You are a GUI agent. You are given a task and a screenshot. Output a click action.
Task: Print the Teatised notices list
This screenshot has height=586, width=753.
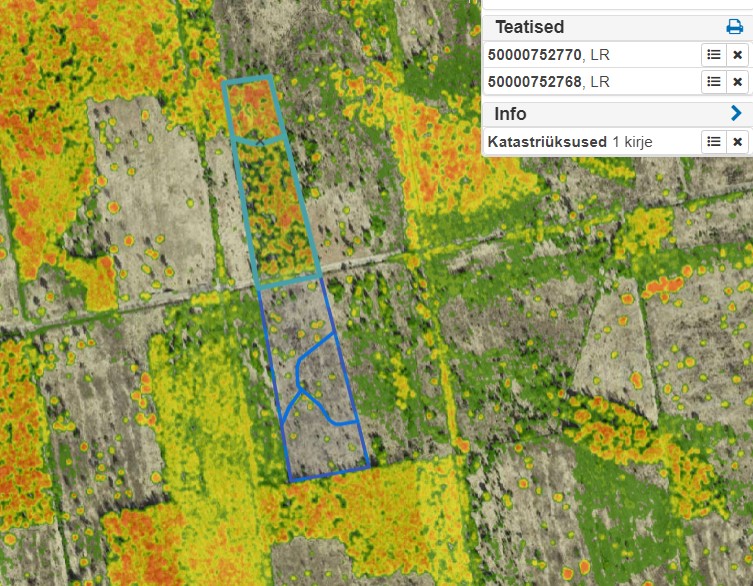(734, 26)
